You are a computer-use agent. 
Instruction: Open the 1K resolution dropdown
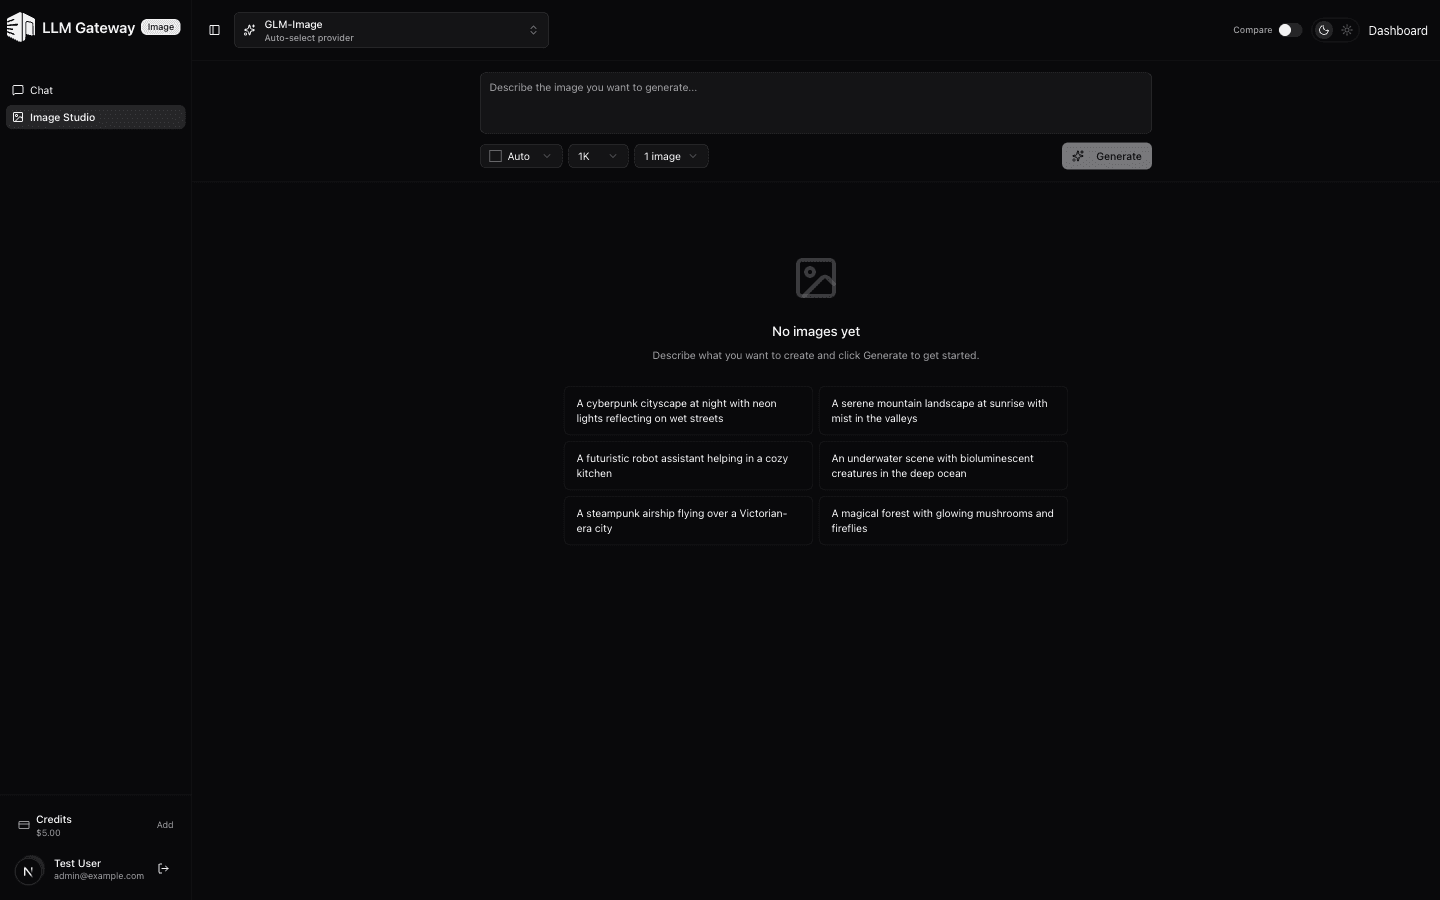pyautogui.click(x=597, y=156)
